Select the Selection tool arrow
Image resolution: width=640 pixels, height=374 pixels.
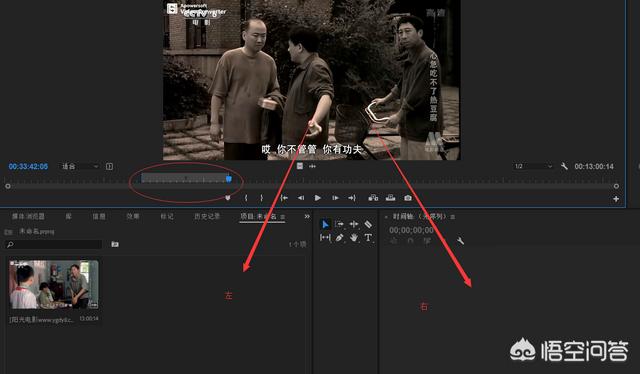pos(325,224)
